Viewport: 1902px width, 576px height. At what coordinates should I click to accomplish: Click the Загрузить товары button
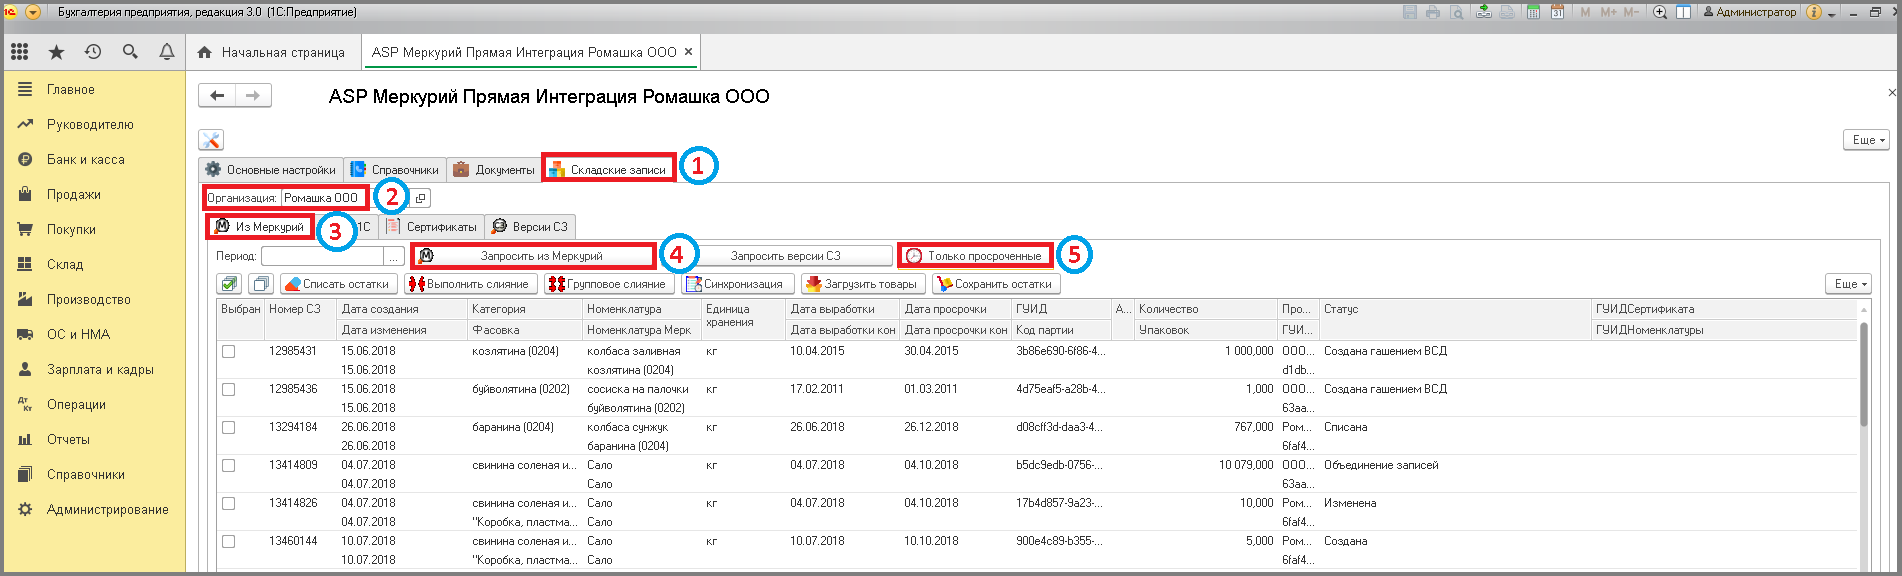pos(863,284)
